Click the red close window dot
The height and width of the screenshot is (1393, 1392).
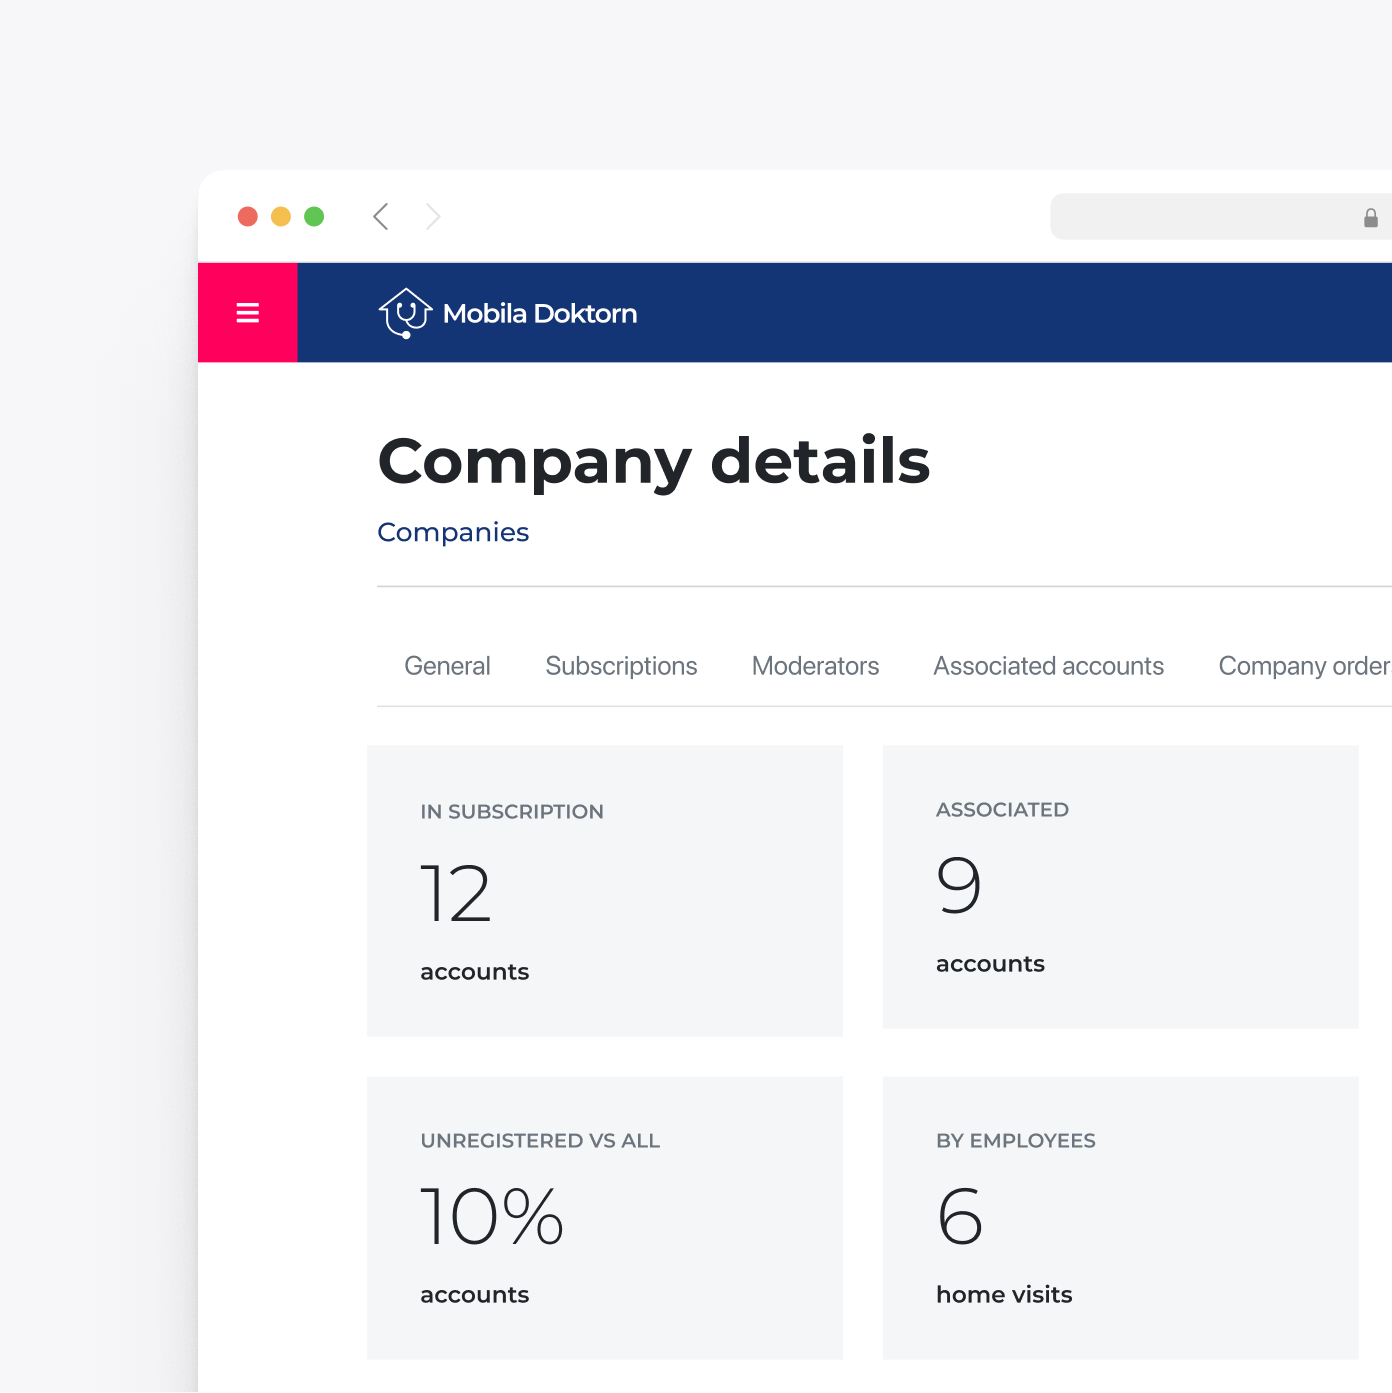(248, 217)
